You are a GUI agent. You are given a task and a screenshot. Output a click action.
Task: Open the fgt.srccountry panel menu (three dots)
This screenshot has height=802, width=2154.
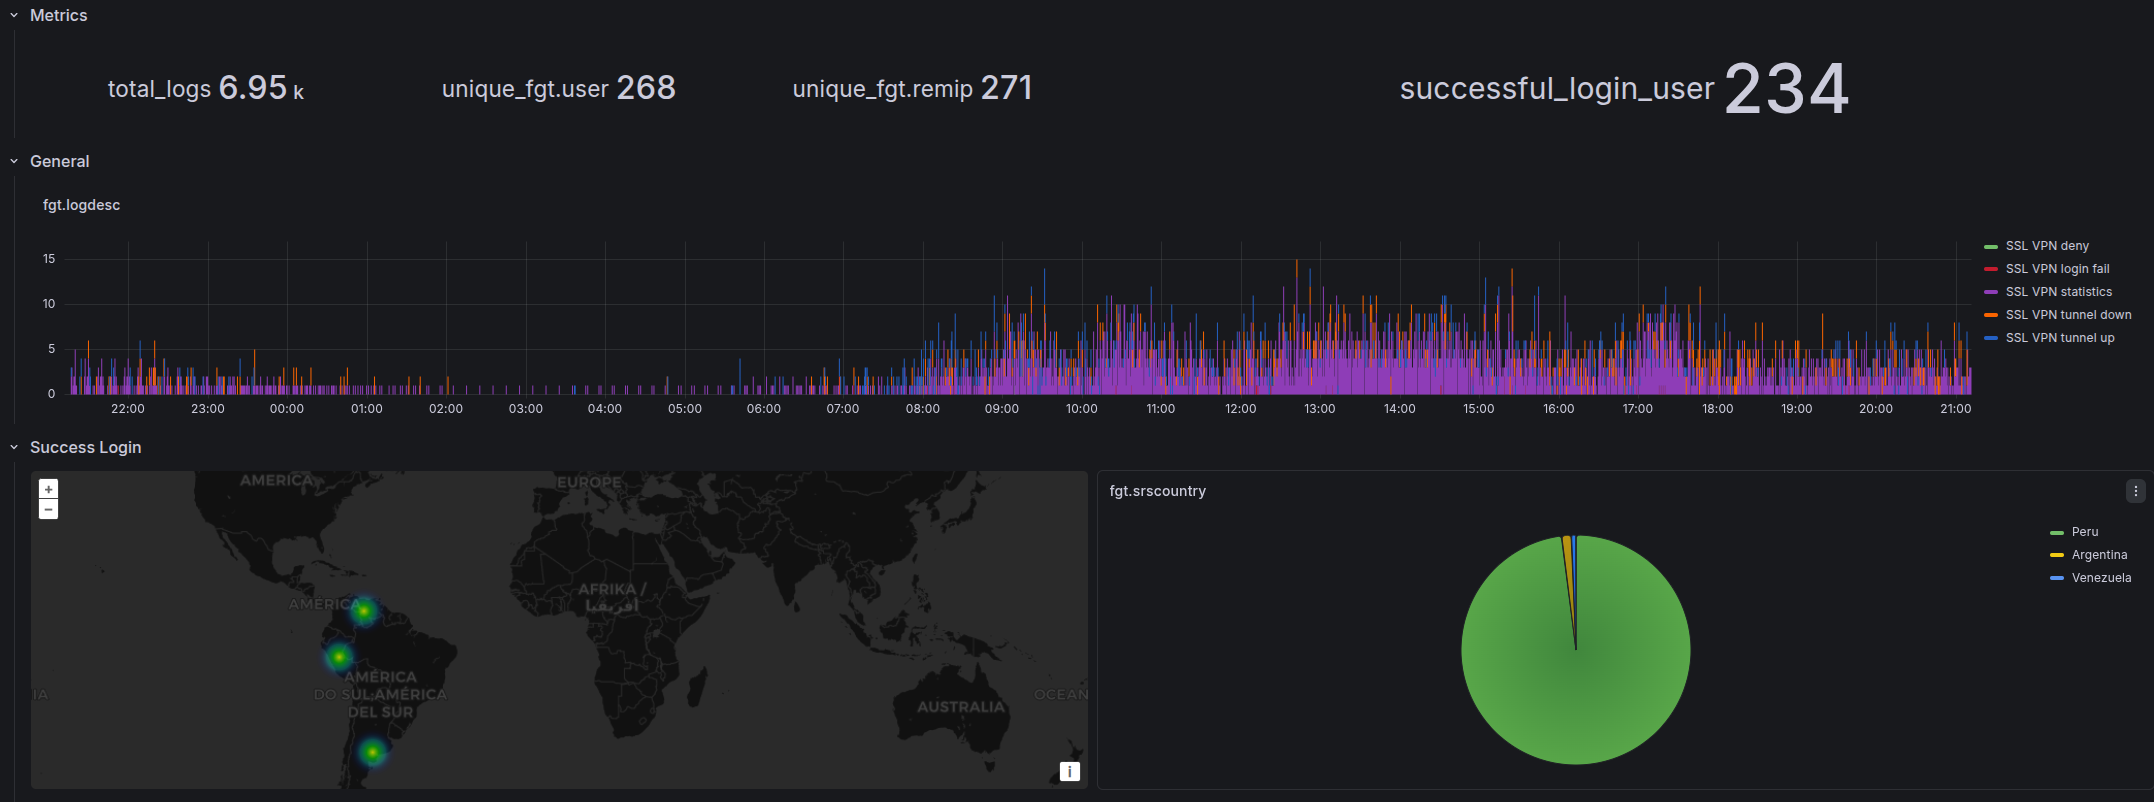click(2135, 491)
